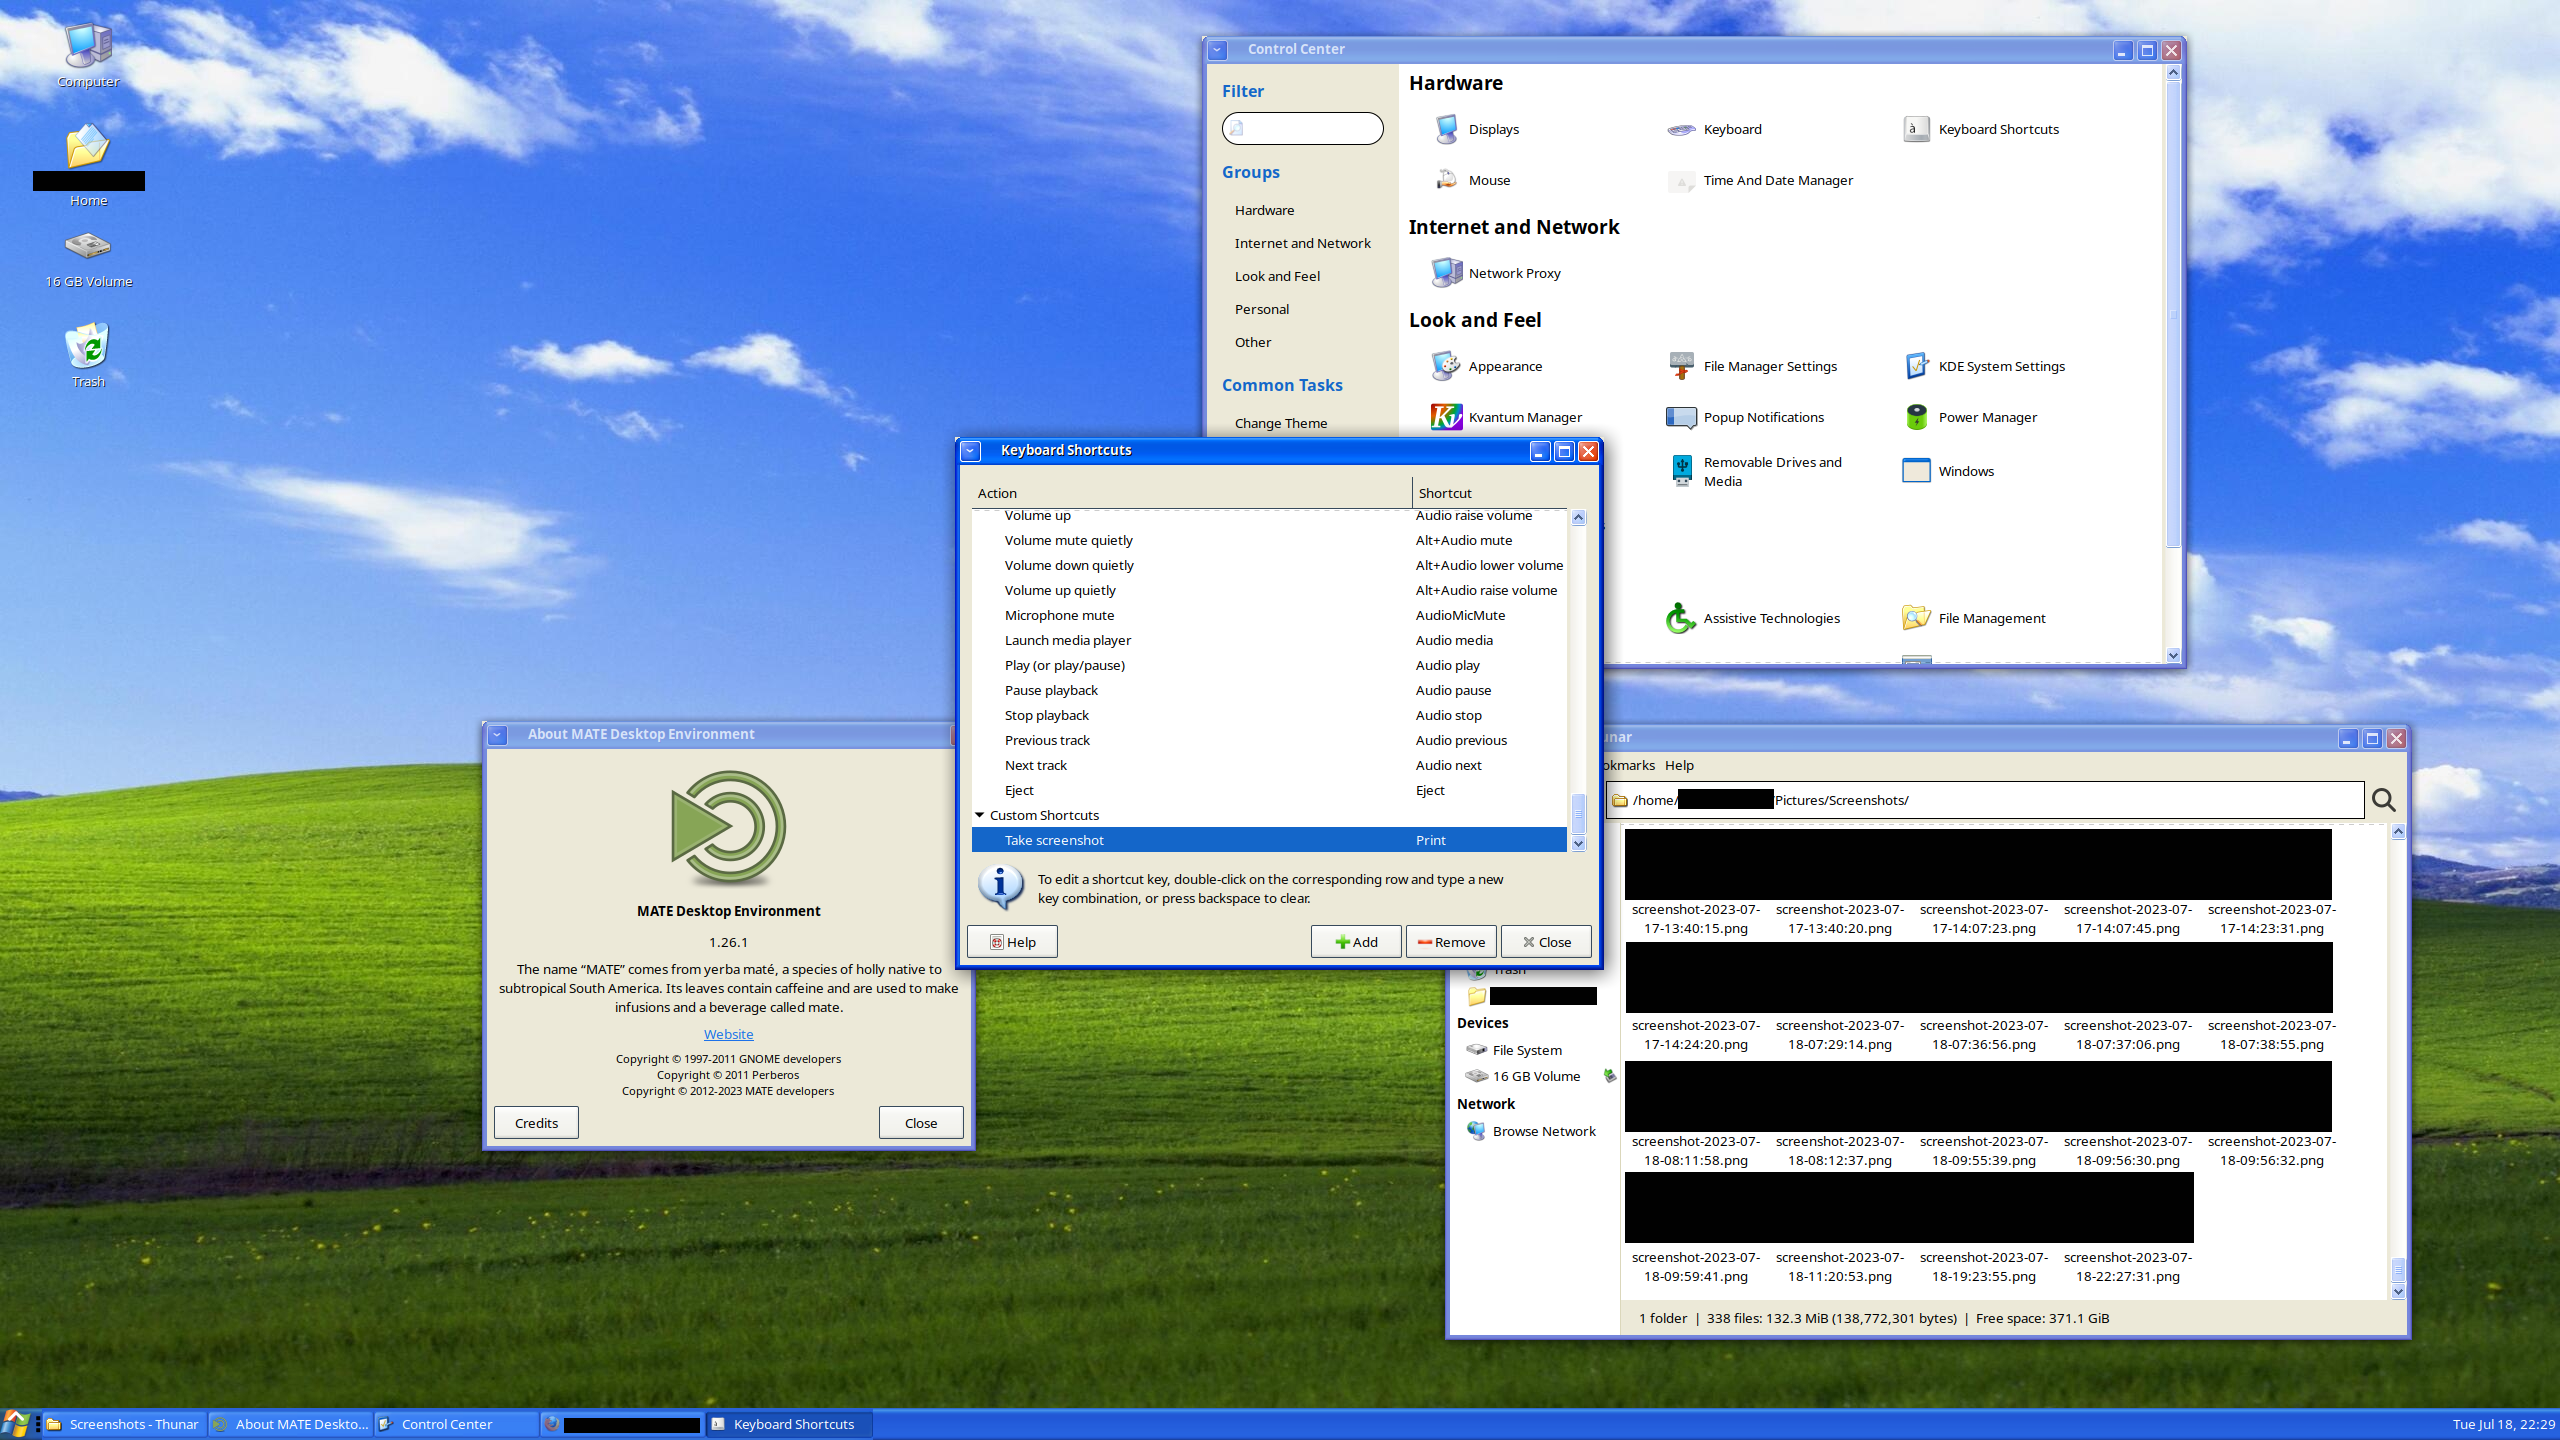Open Power Manager

pyautogui.click(x=1970, y=417)
